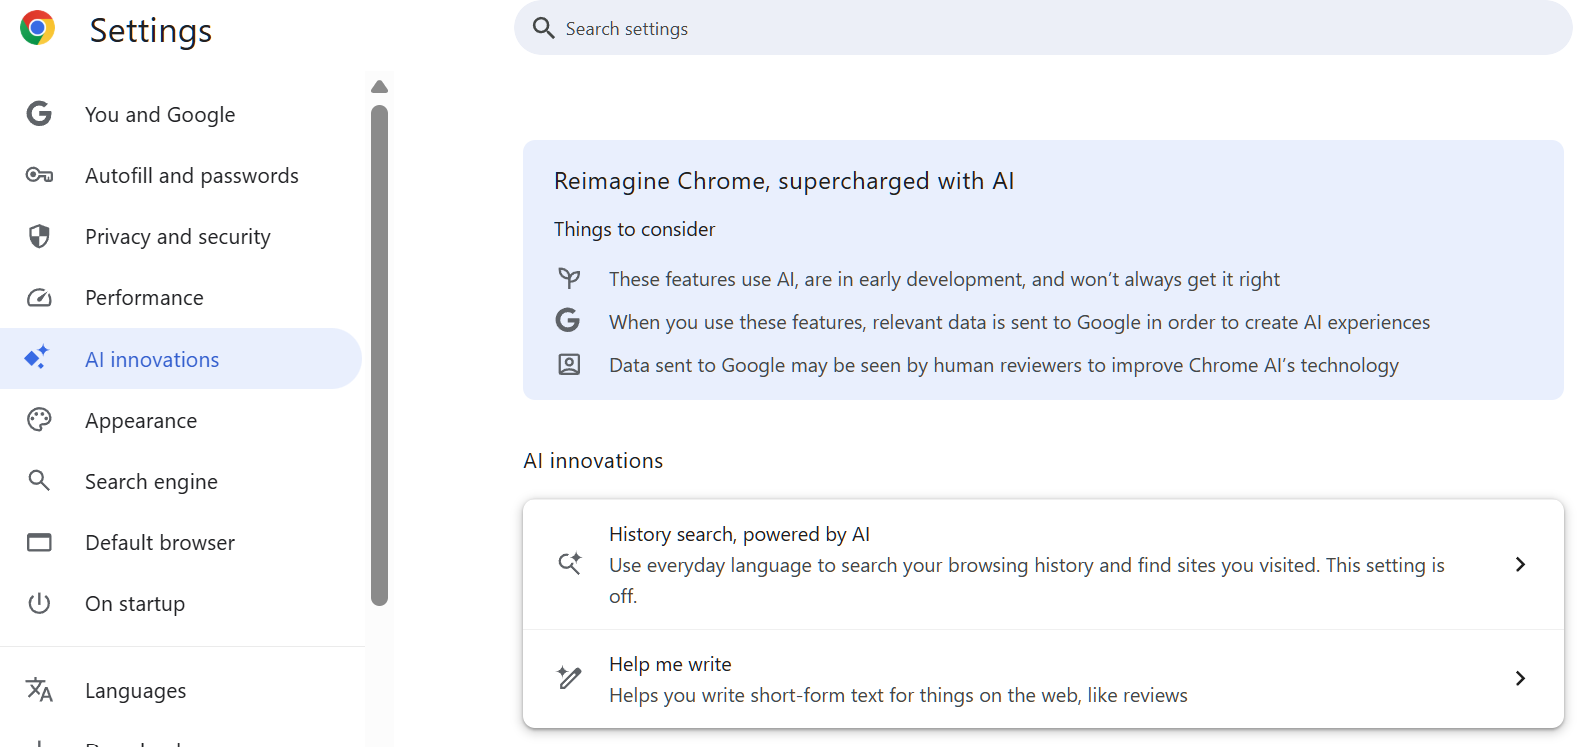Viewport: 1586px width, 747px height.
Task: Go to Privacy and security settings
Action: (x=181, y=236)
